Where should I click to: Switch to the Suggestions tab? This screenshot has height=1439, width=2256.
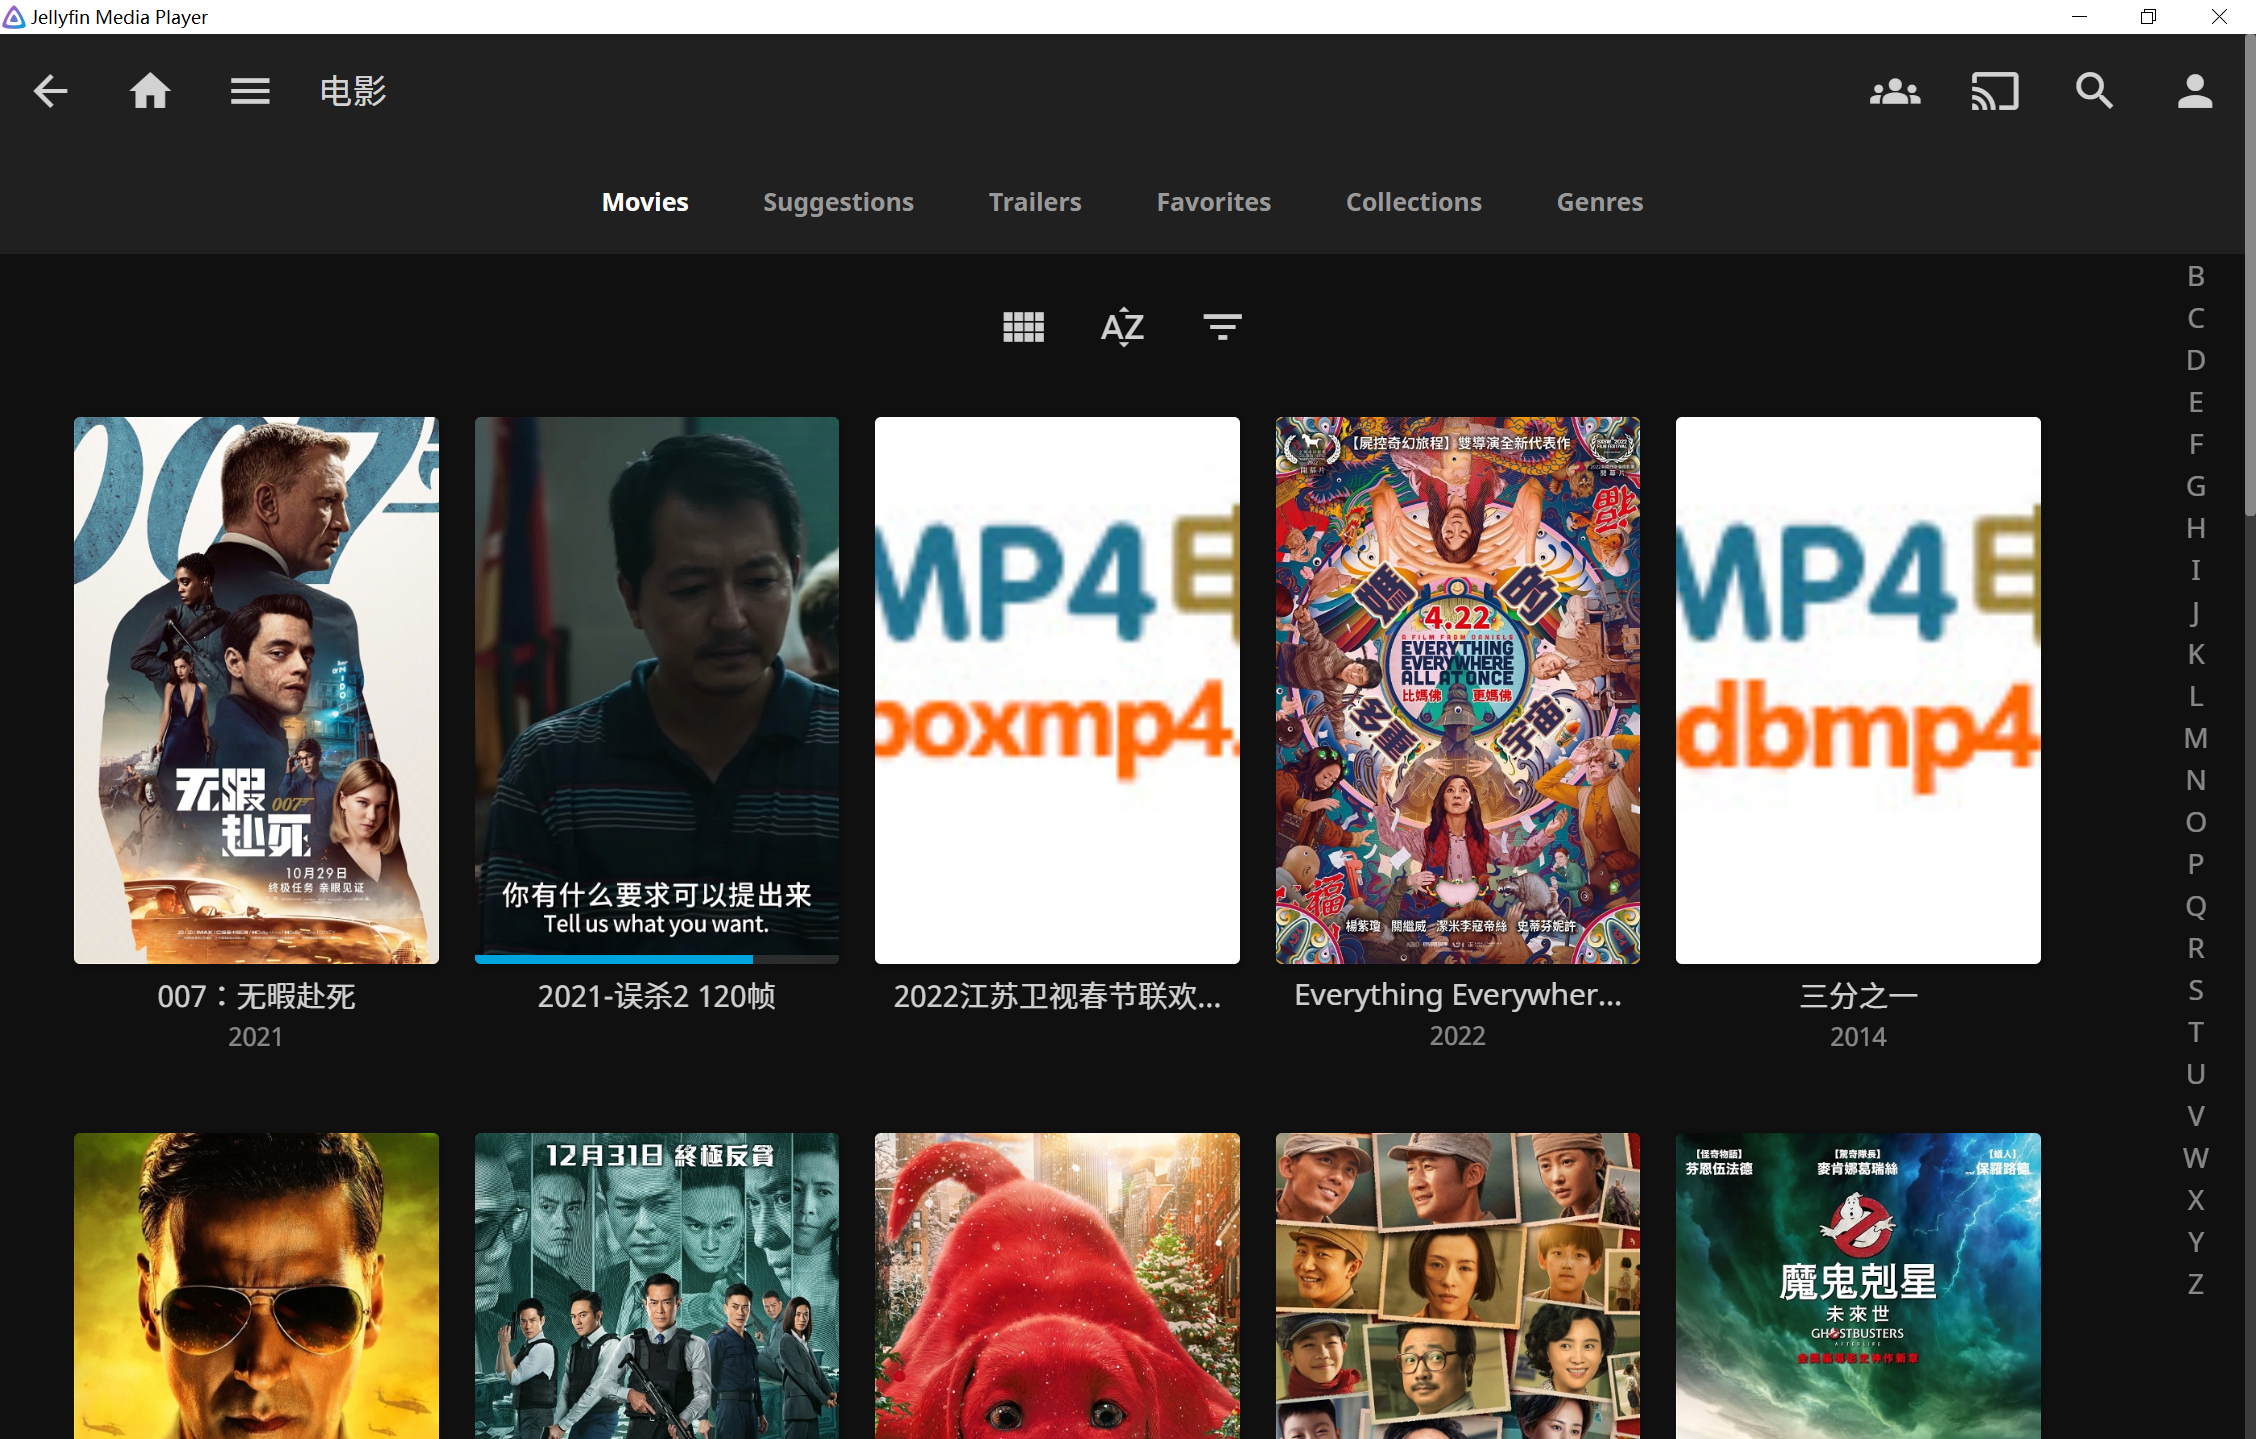tap(838, 202)
